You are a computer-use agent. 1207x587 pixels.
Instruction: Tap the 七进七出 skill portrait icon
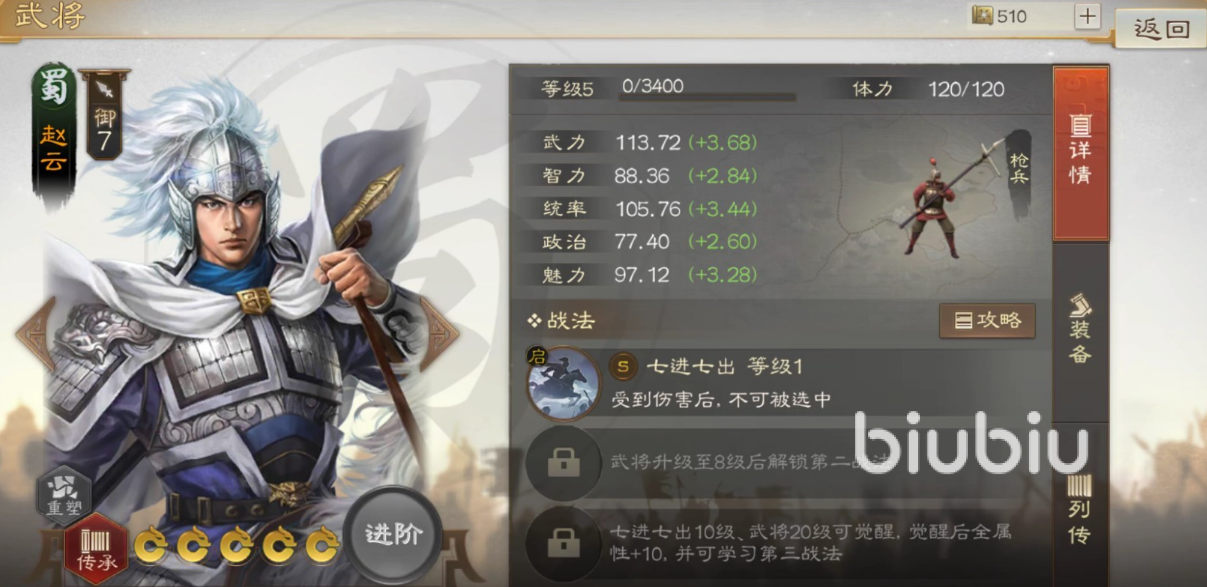(x=563, y=384)
